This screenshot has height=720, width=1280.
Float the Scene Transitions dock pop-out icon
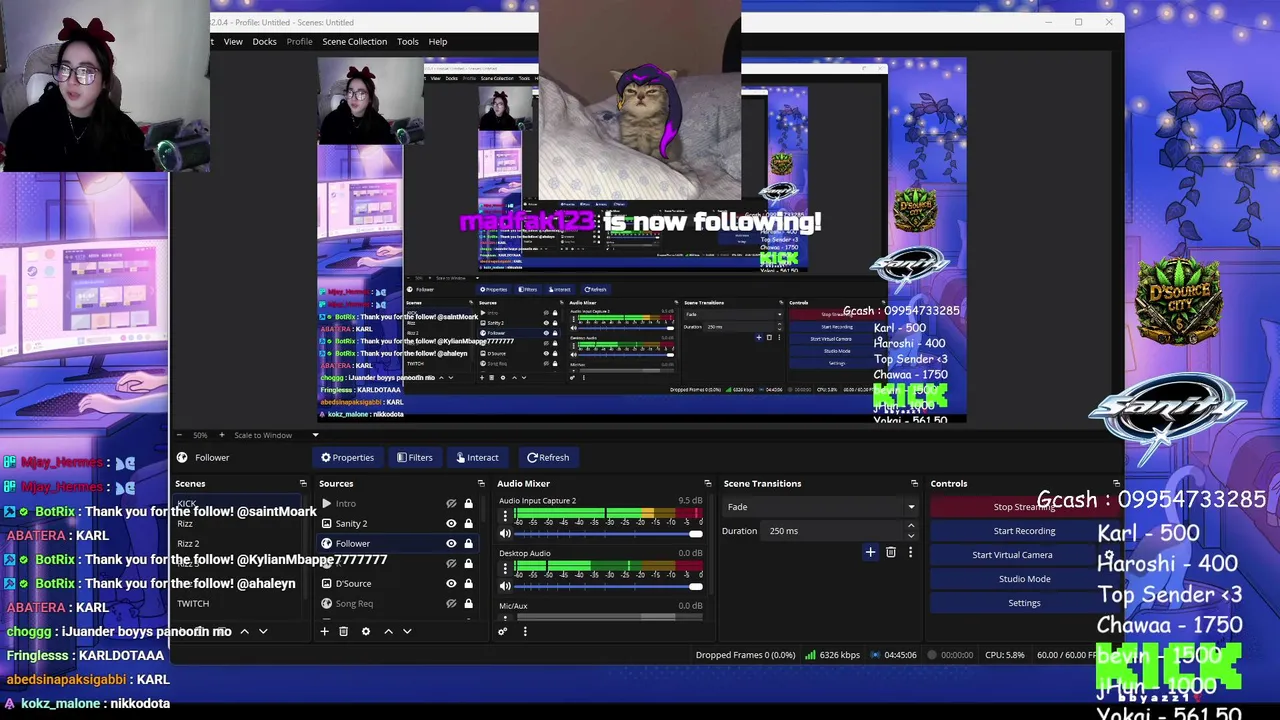tap(914, 484)
